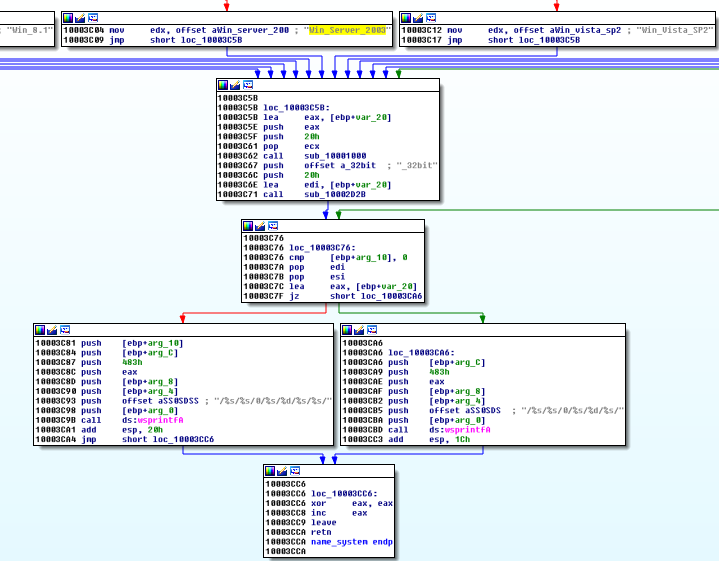The height and width of the screenshot is (561, 719).
Task: Click group-nodes icon of Win_Server_2003 node
Action: point(93,18)
